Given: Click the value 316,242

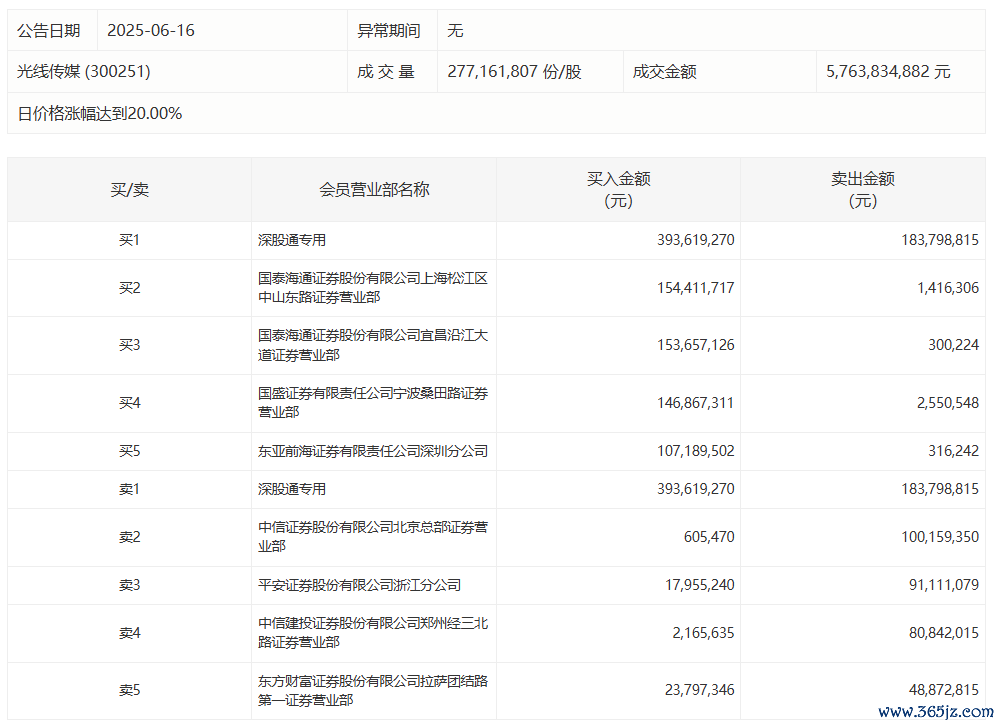Looking at the screenshot, I should click(x=953, y=451).
